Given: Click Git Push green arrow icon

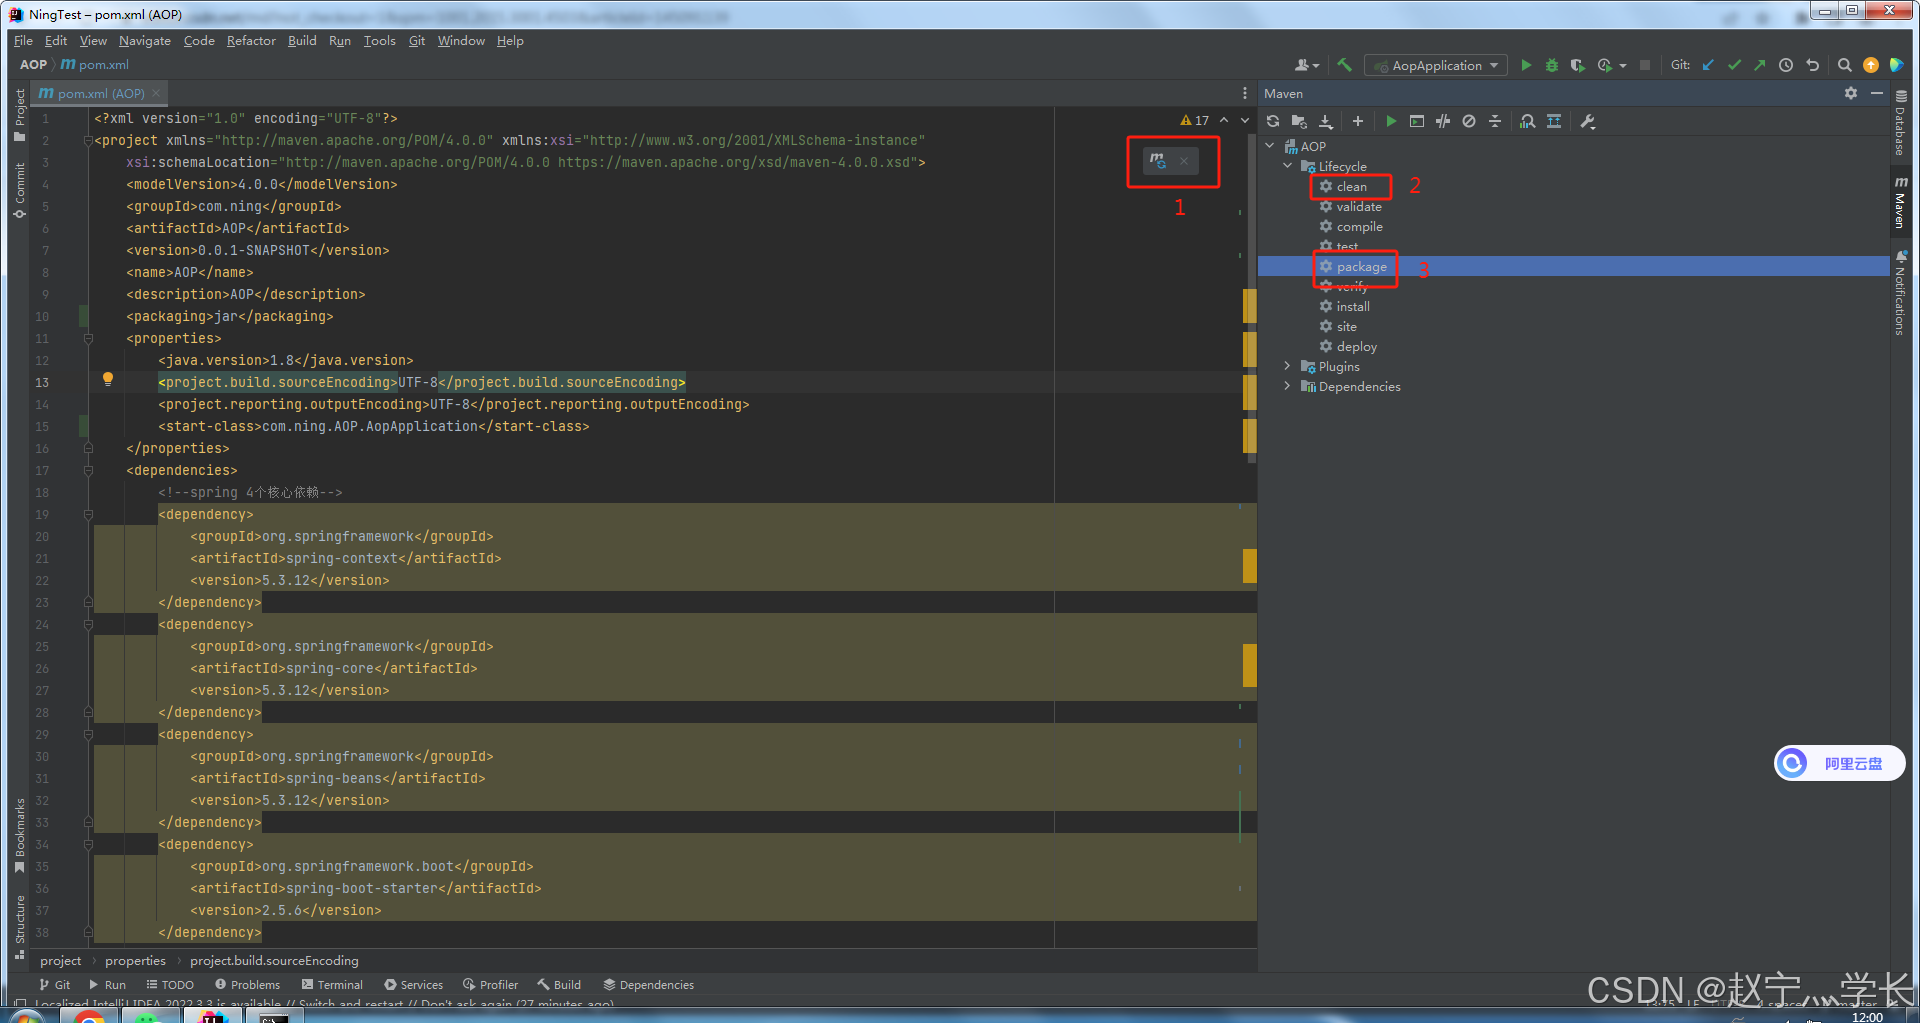Looking at the screenshot, I should coord(1759,65).
